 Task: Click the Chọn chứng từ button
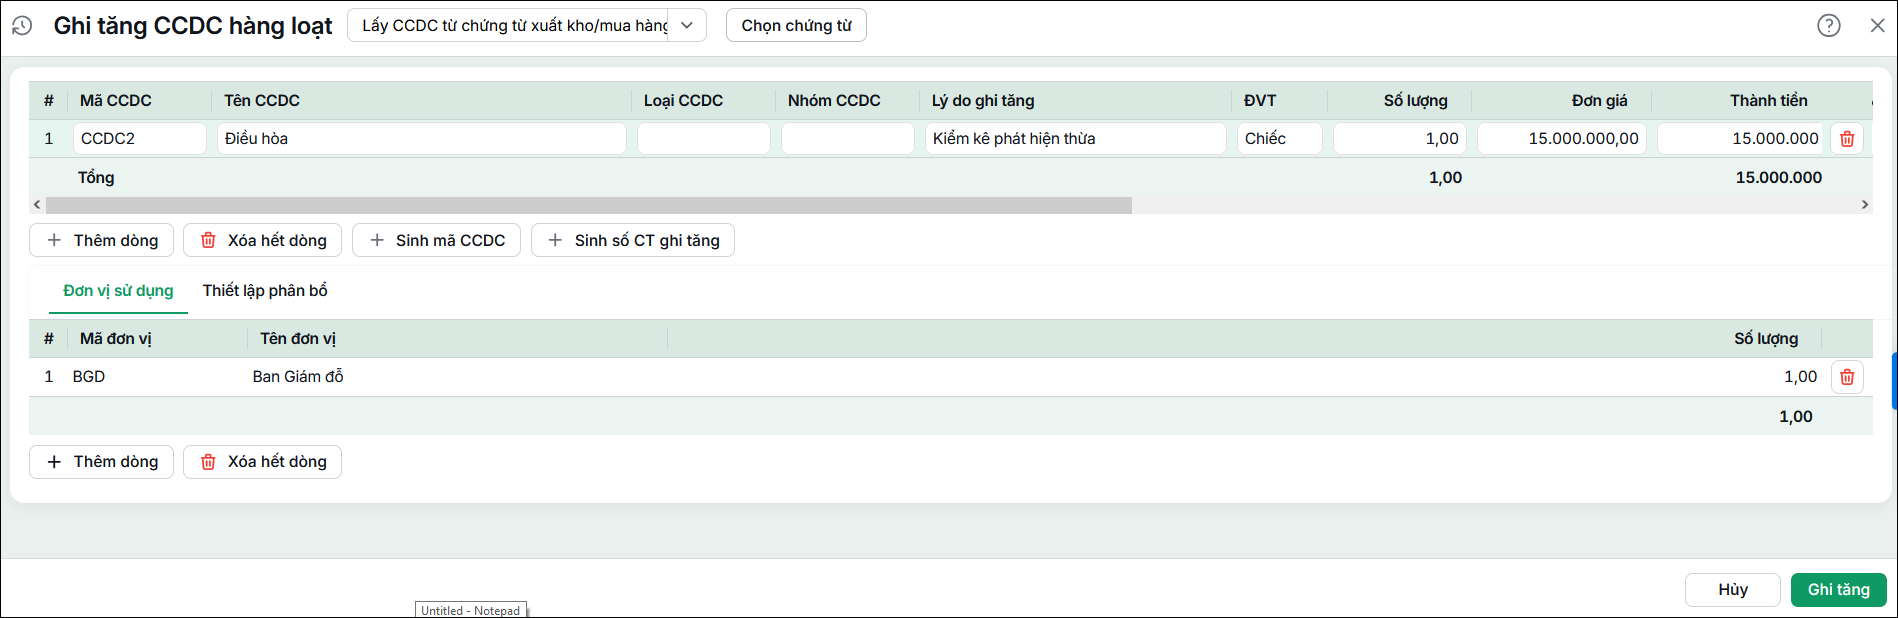(796, 25)
